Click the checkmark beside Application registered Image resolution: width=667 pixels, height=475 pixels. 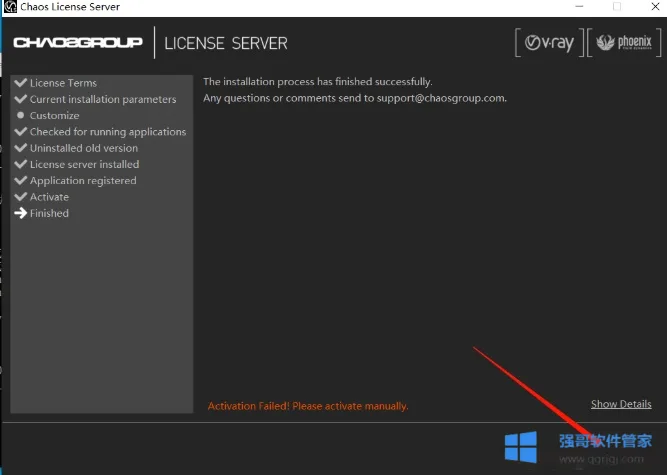pos(20,180)
